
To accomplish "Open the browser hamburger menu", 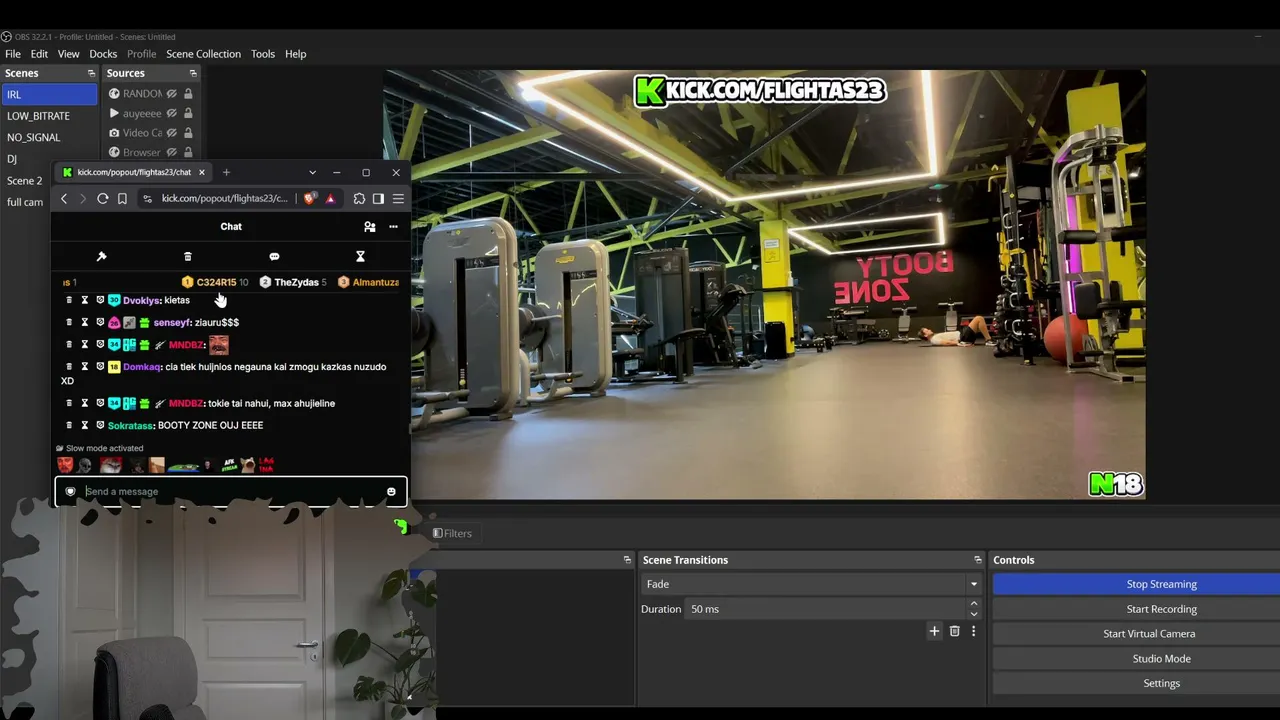I will click(x=398, y=199).
